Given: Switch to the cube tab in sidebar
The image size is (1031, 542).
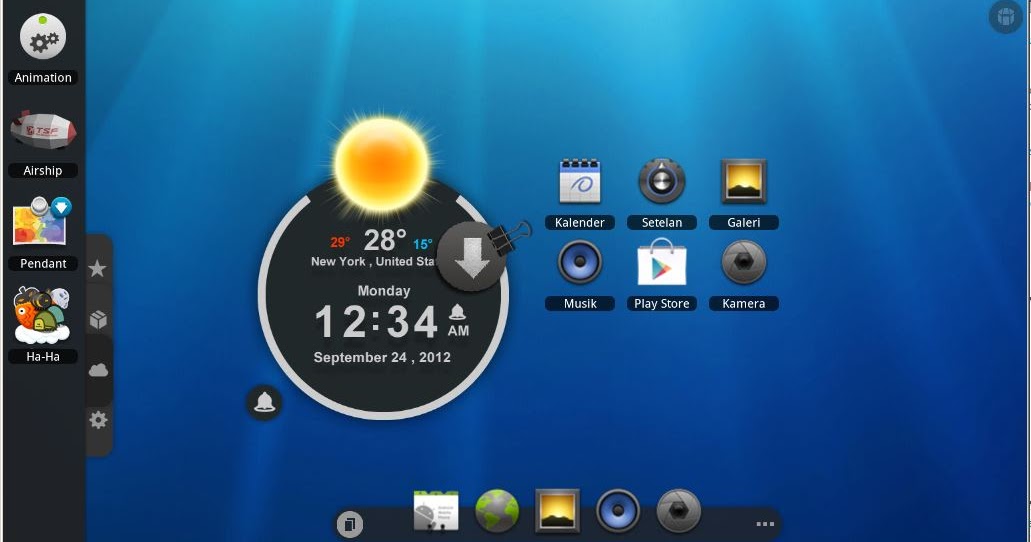Looking at the screenshot, I should coord(98,320).
